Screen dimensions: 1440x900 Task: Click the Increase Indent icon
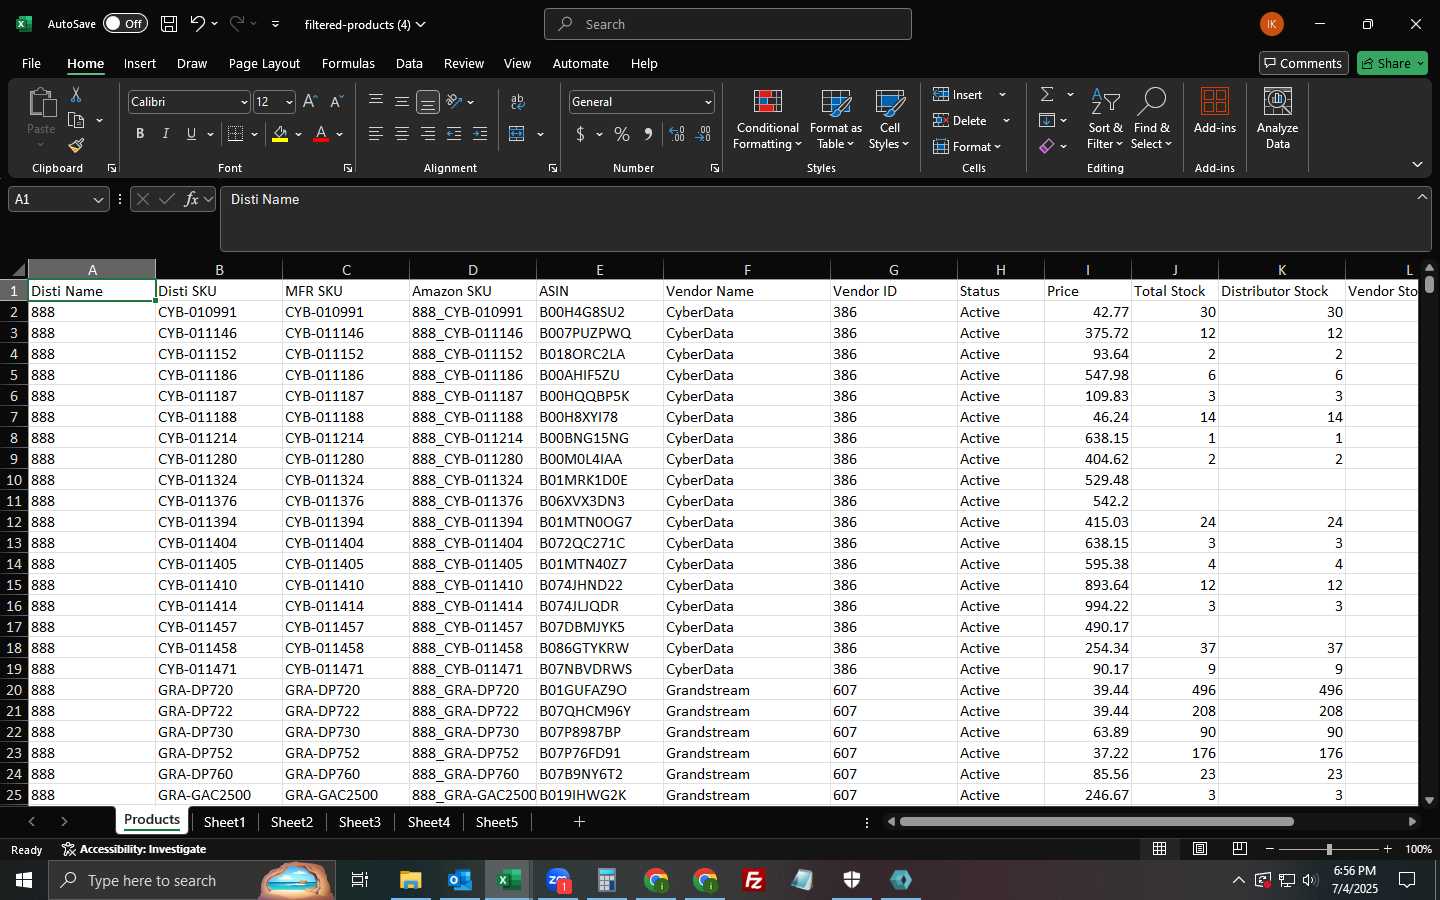click(x=480, y=134)
